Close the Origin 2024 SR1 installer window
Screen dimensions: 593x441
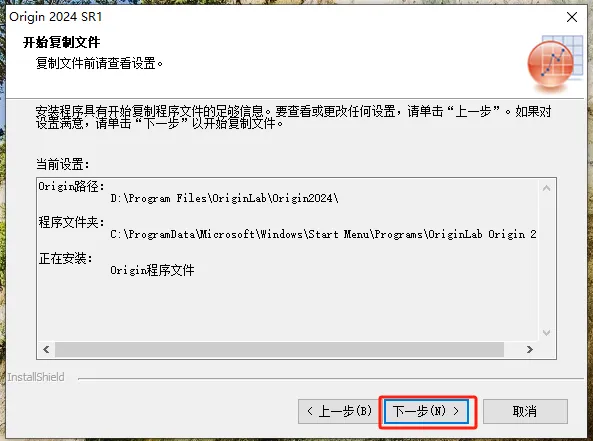[572, 17]
